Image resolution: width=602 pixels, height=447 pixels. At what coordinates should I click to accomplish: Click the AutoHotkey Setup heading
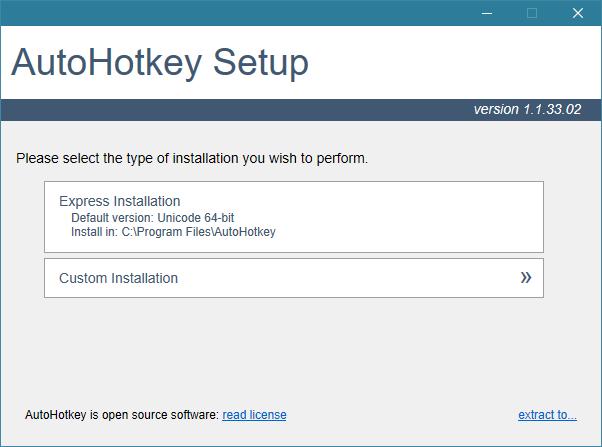[x=160, y=64]
